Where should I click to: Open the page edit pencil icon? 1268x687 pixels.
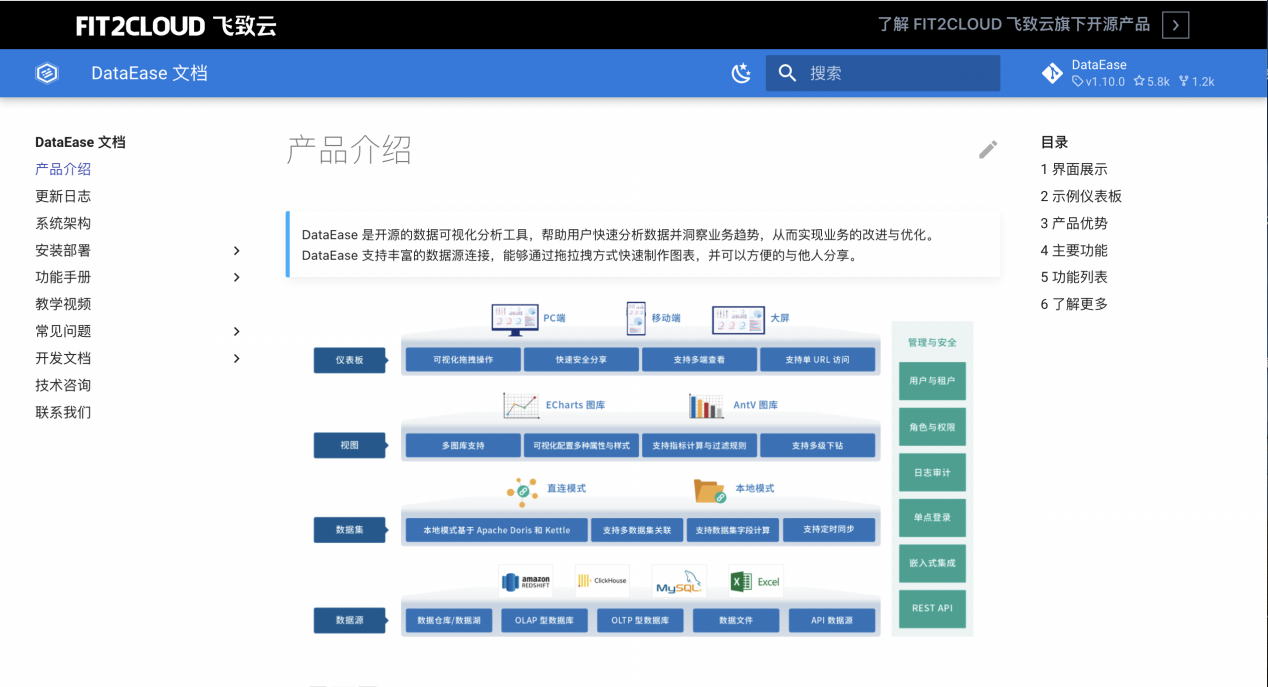click(988, 149)
